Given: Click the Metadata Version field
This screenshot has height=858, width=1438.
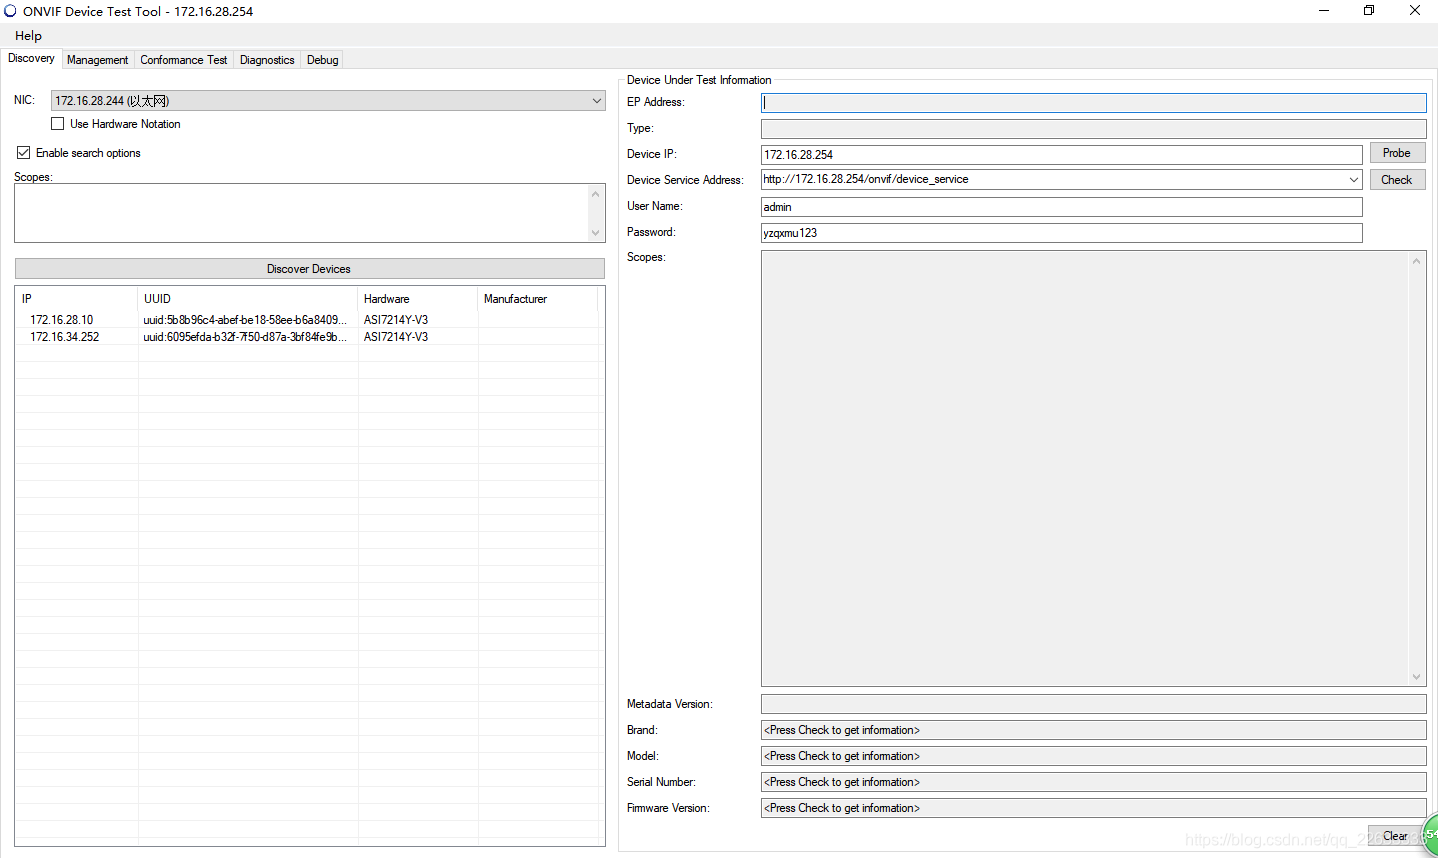Looking at the screenshot, I should tap(1093, 704).
